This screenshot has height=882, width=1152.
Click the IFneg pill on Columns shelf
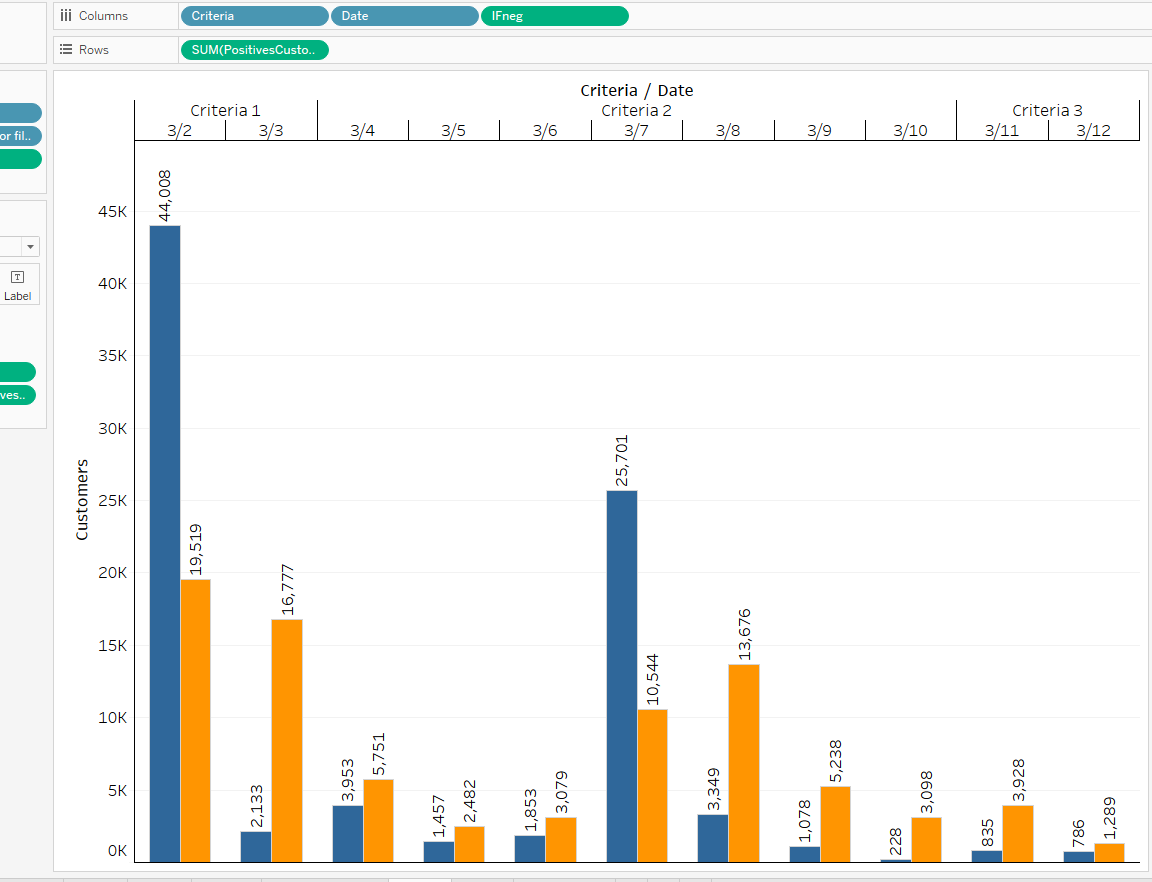(554, 16)
